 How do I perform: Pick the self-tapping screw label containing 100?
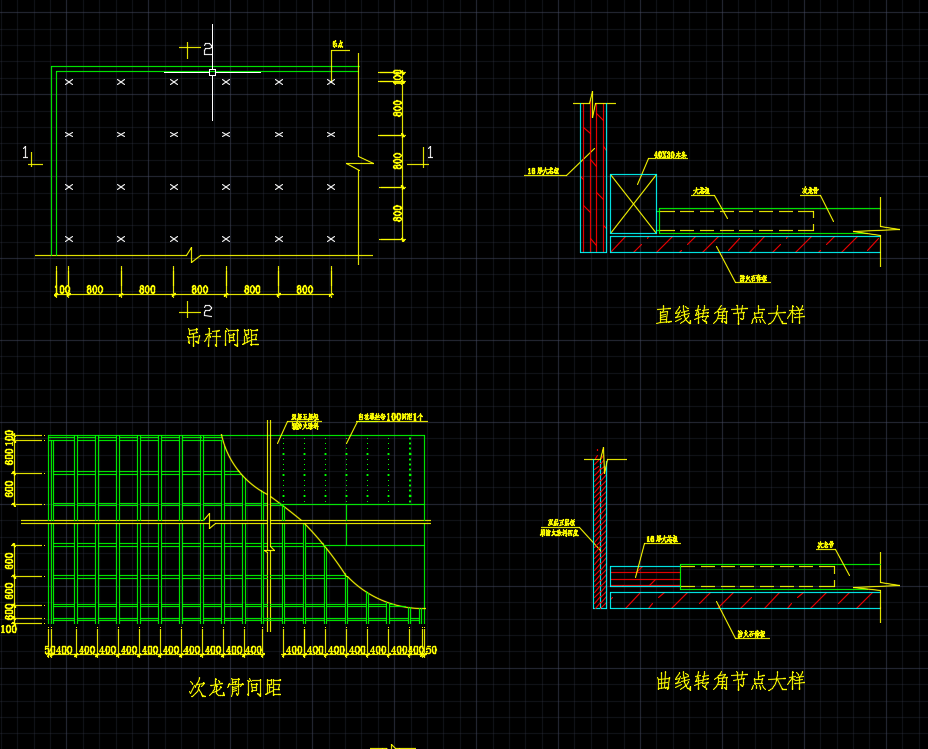click(x=391, y=417)
